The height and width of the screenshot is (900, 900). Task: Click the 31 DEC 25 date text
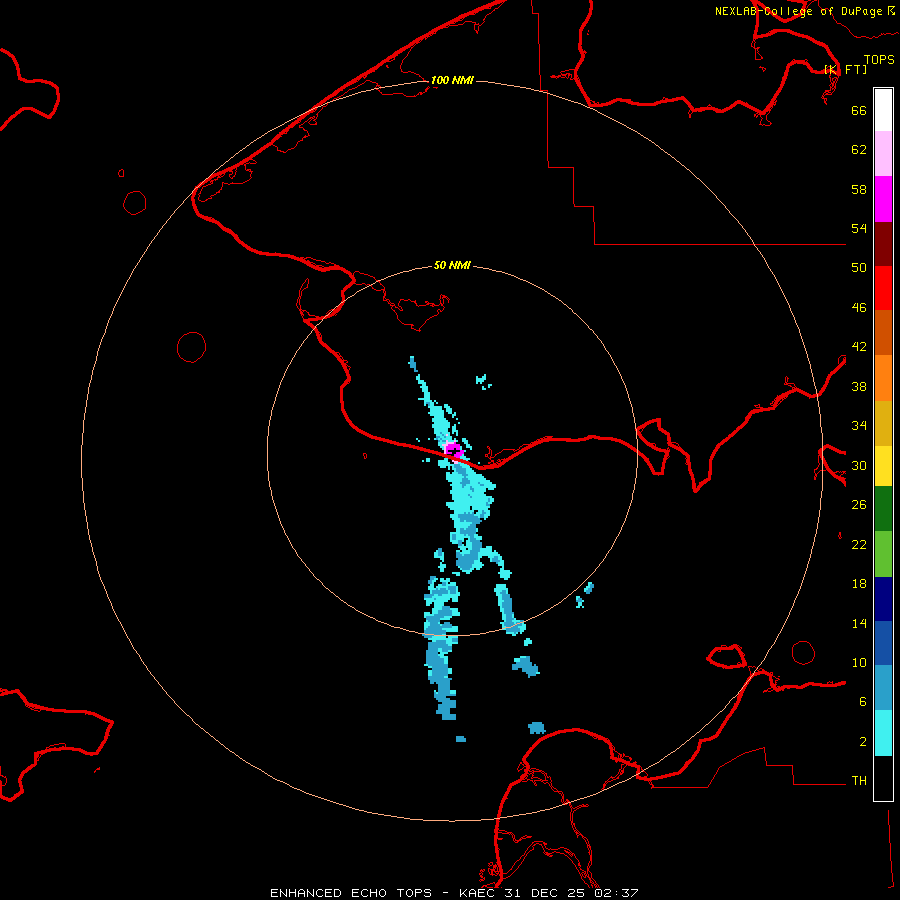tap(546, 893)
